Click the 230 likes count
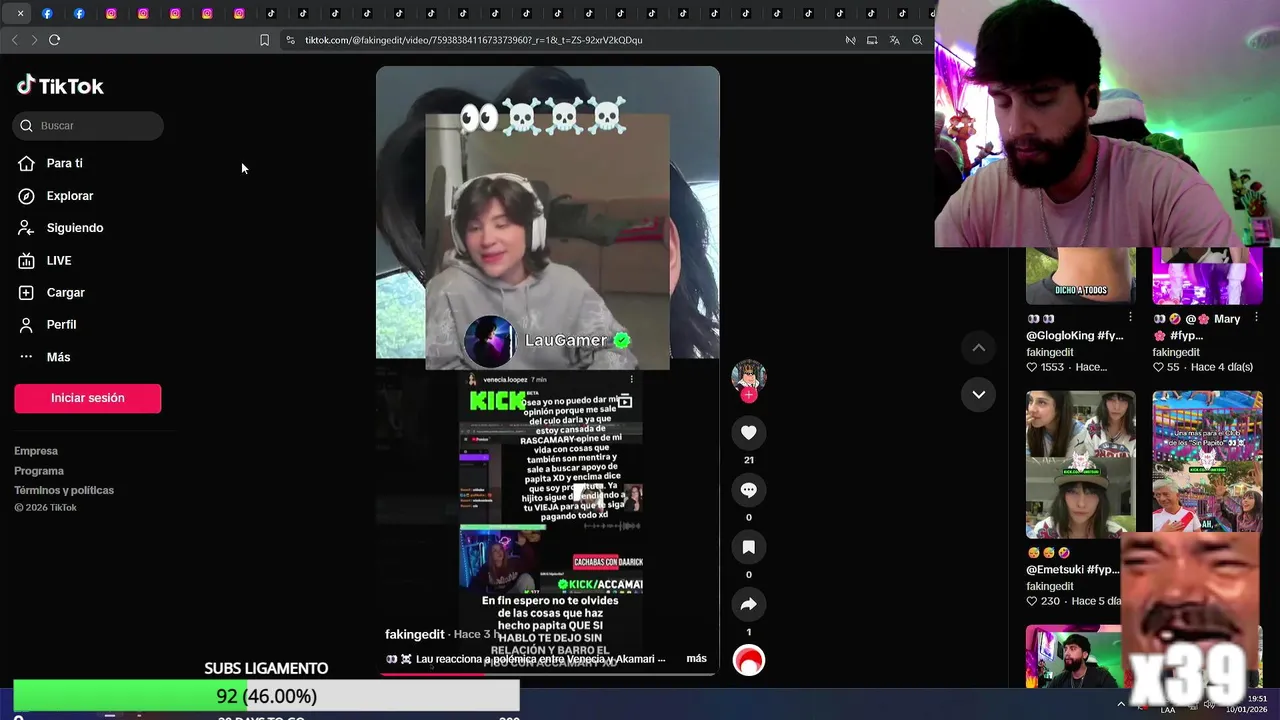The height and width of the screenshot is (720, 1280). (x=1049, y=601)
